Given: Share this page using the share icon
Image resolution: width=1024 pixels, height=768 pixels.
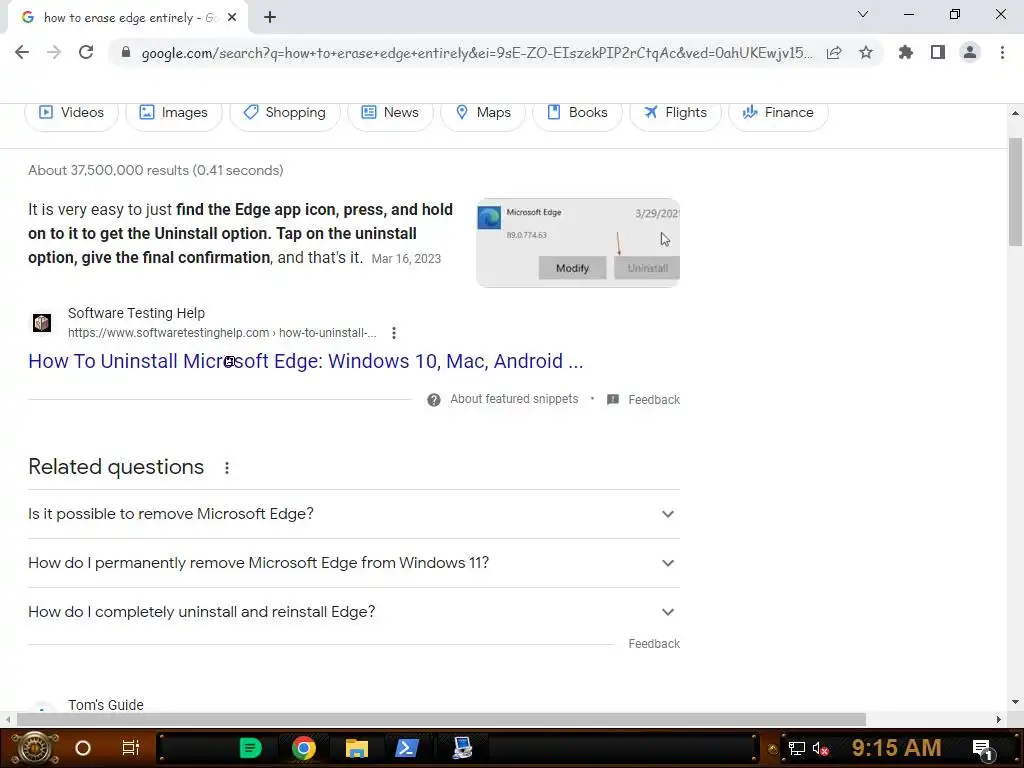Looking at the screenshot, I should coord(834,52).
